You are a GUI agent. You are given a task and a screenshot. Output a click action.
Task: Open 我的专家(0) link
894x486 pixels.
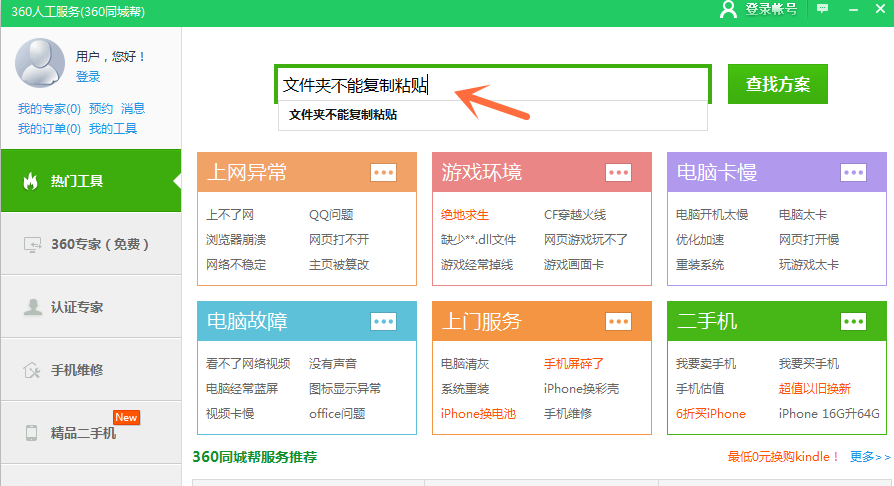point(49,108)
